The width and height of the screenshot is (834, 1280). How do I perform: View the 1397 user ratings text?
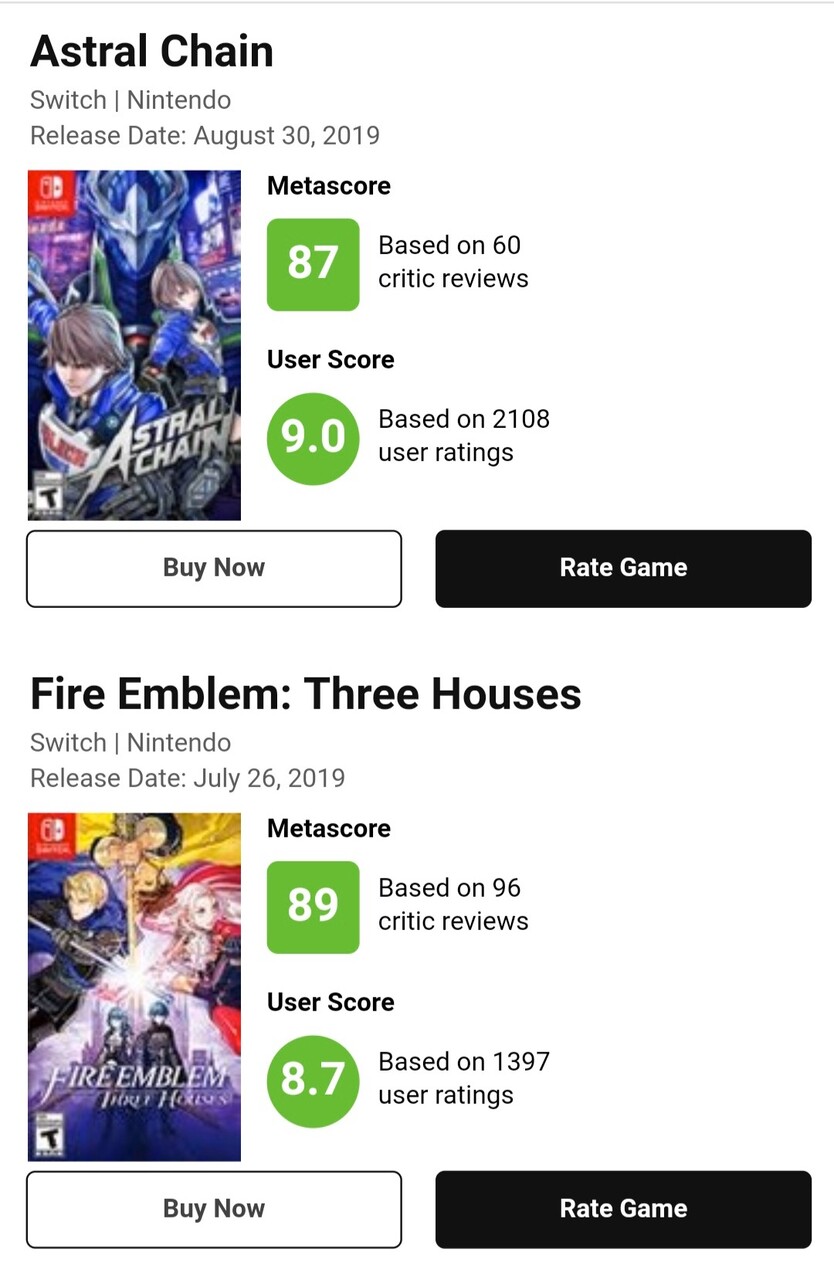tap(463, 1078)
